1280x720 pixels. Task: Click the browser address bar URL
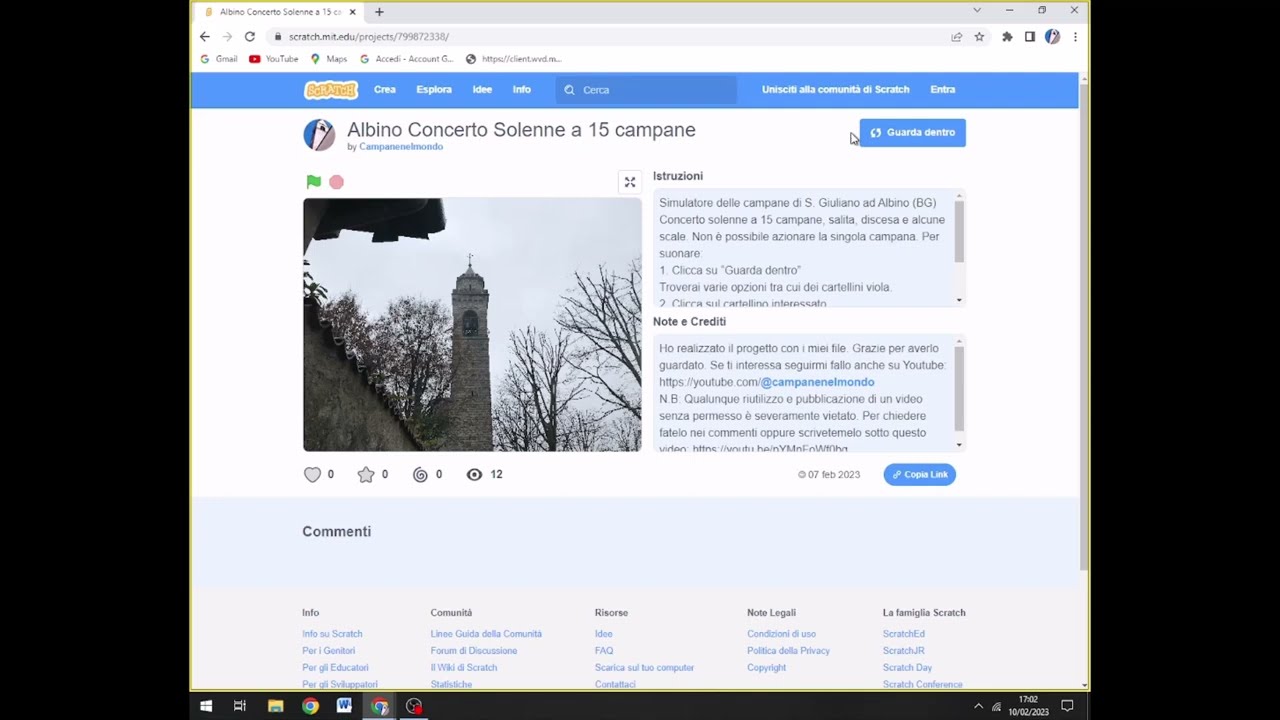pyautogui.click(x=369, y=37)
